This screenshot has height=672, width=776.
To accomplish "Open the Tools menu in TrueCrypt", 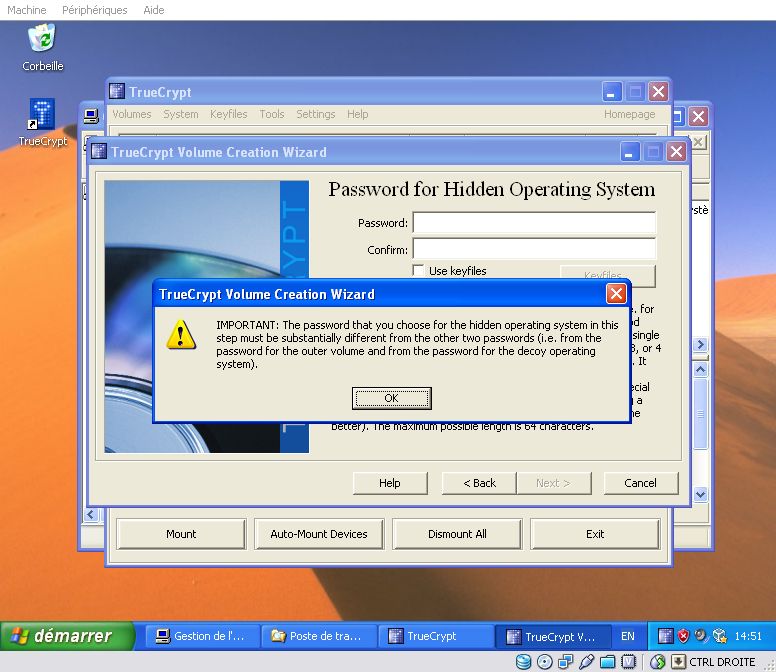I will (272, 114).
